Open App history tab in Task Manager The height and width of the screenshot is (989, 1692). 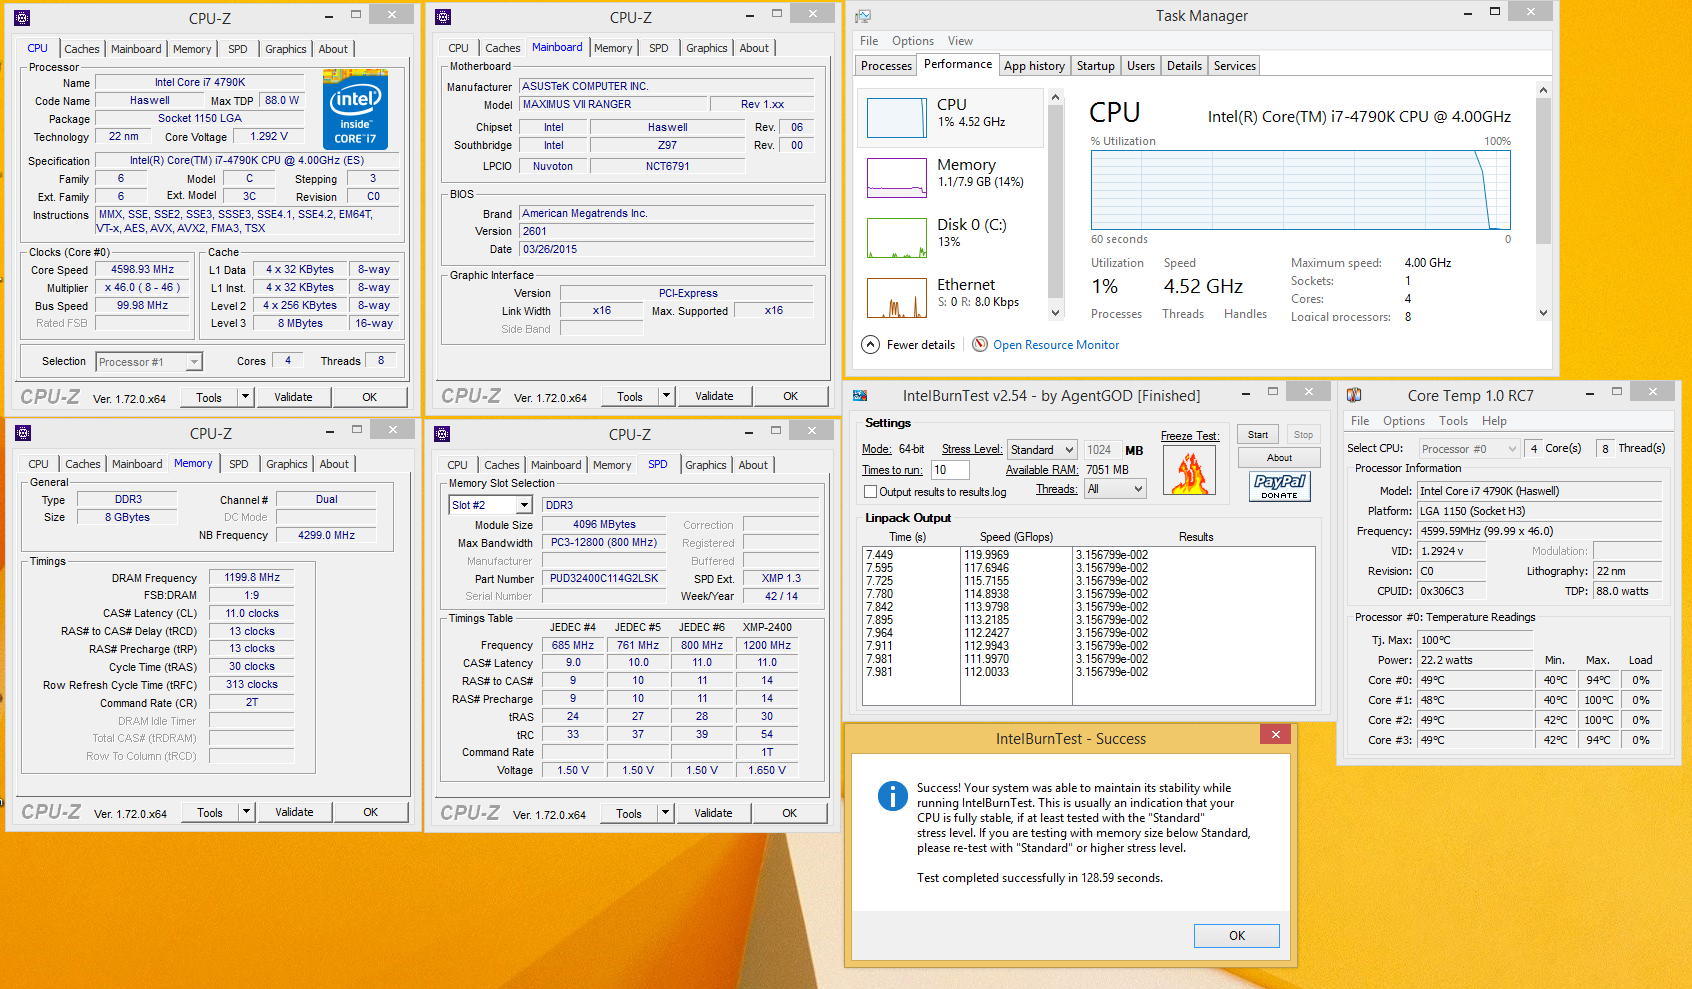point(1034,66)
